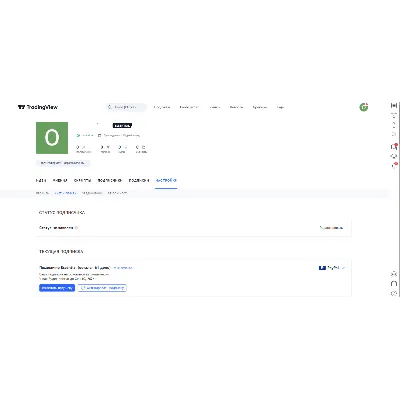Open the first header navigation menu item
The image size is (400, 400).
(x=162, y=107)
